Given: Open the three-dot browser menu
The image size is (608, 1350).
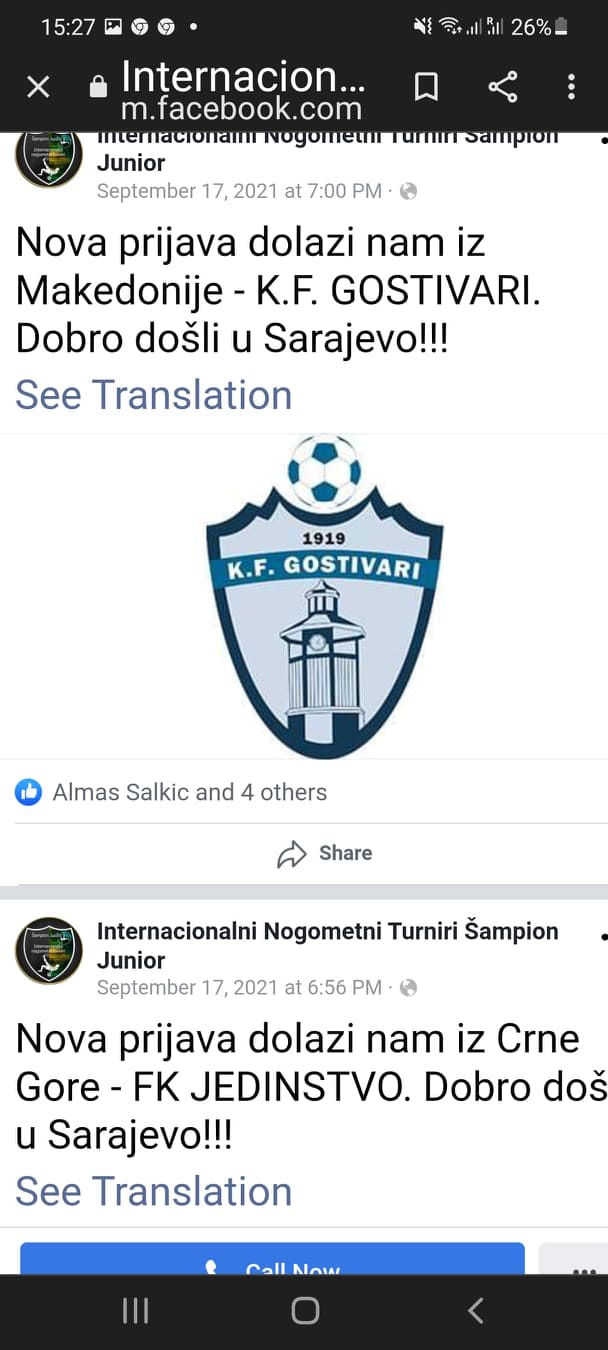Looking at the screenshot, I should pyautogui.click(x=571, y=87).
